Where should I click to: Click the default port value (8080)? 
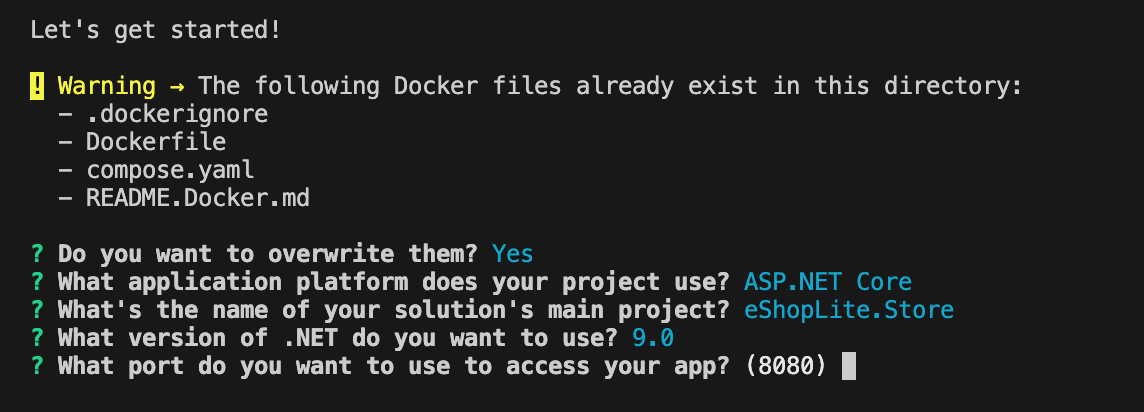coord(786,365)
